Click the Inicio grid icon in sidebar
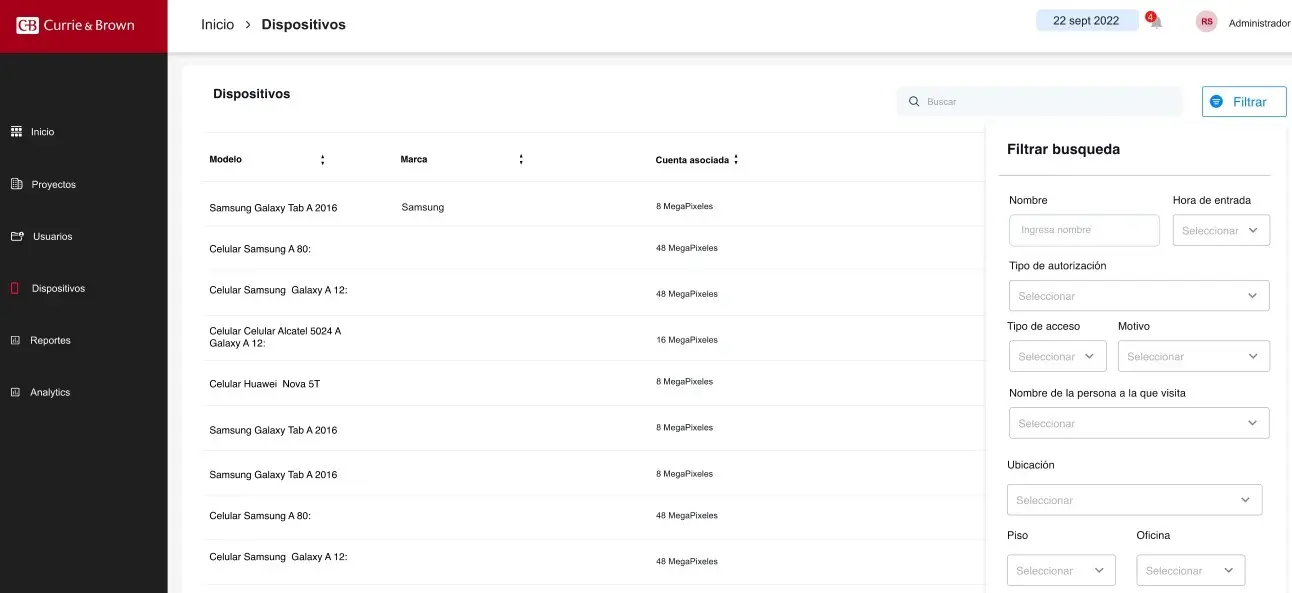Screen dimensions: 1292x593 coord(16,132)
